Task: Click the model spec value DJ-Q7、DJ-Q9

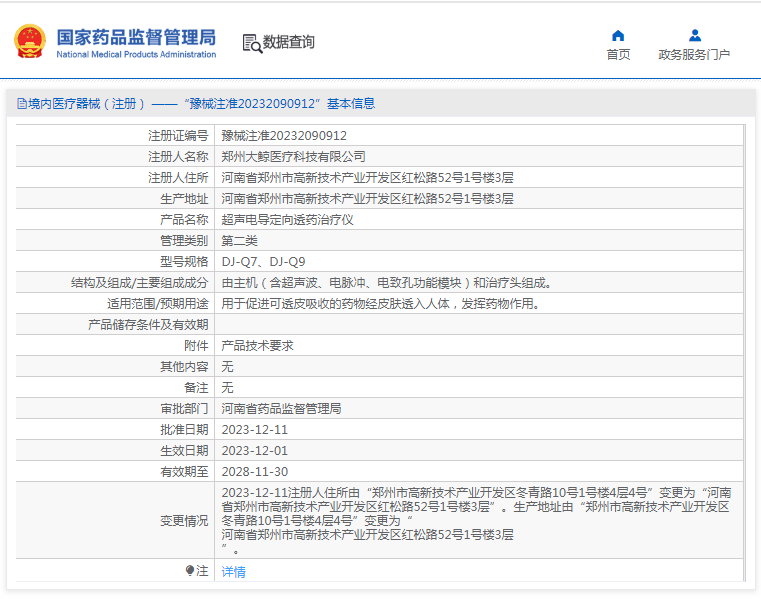Action: [x=263, y=262]
